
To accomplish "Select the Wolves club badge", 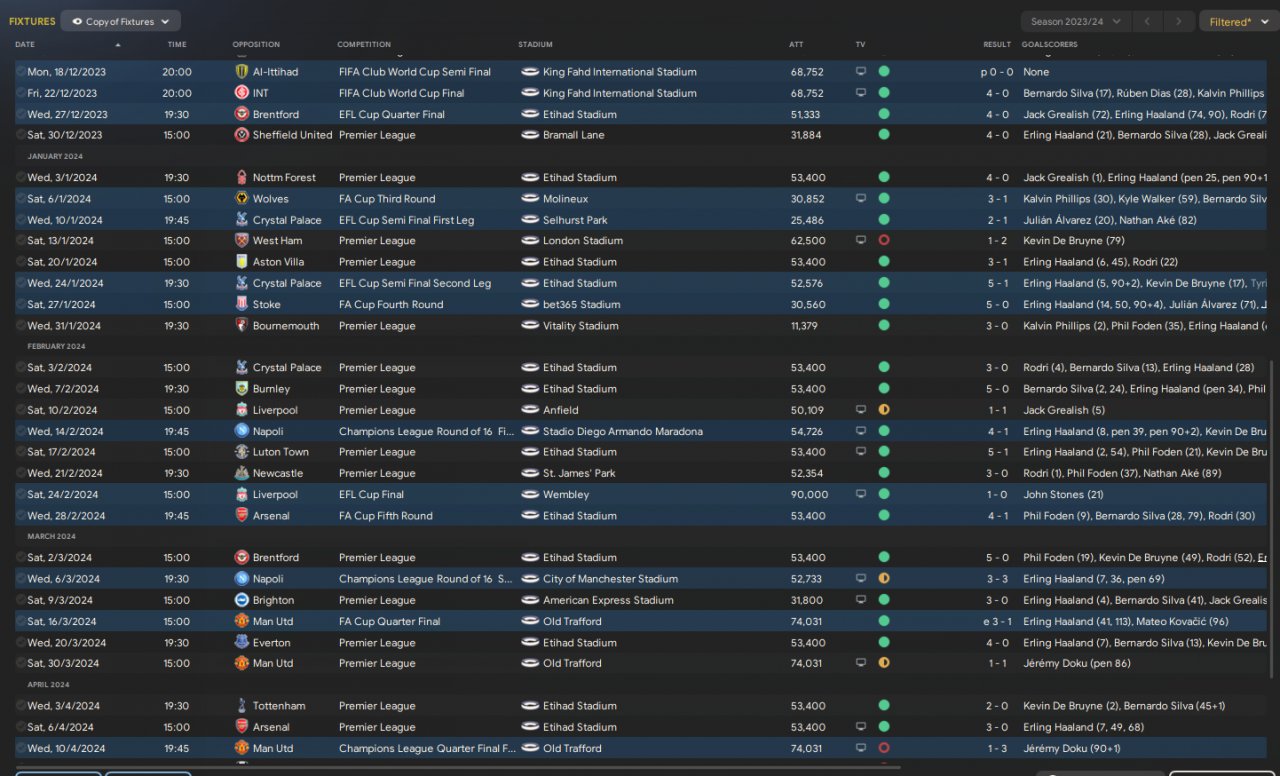I will pyautogui.click(x=241, y=199).
